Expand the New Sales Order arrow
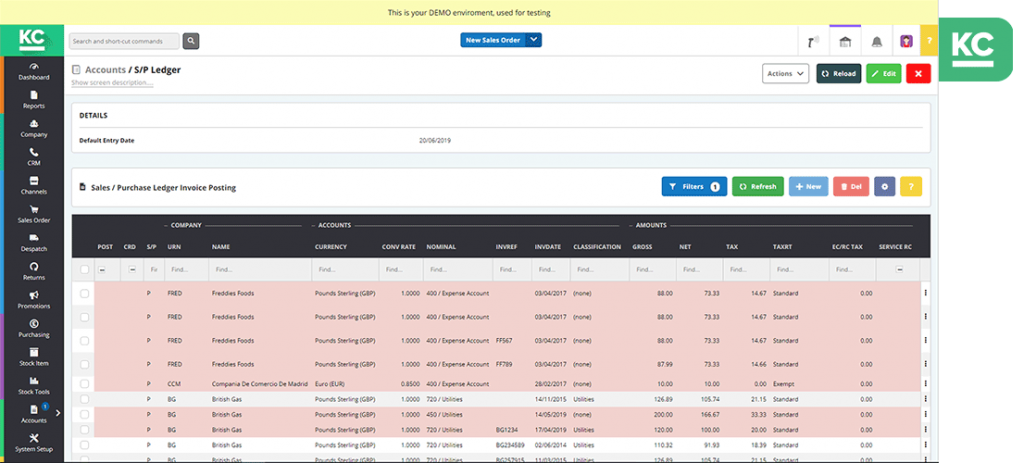This screenshot has width=1024, height=463. click(534, 40)
